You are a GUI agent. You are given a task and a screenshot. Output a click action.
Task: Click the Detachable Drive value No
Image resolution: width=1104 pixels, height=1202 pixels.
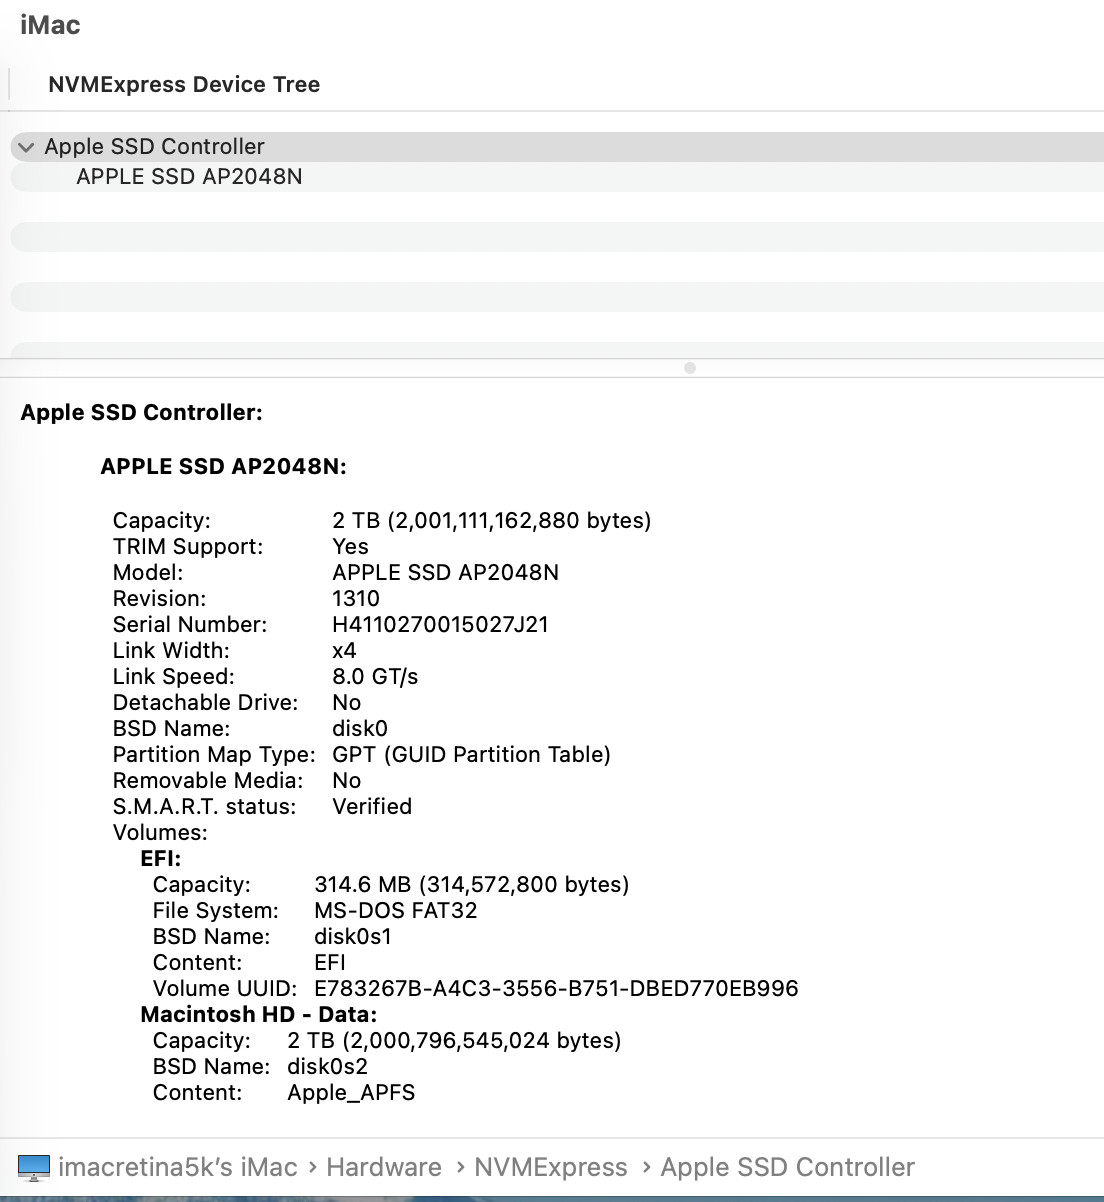347,703
